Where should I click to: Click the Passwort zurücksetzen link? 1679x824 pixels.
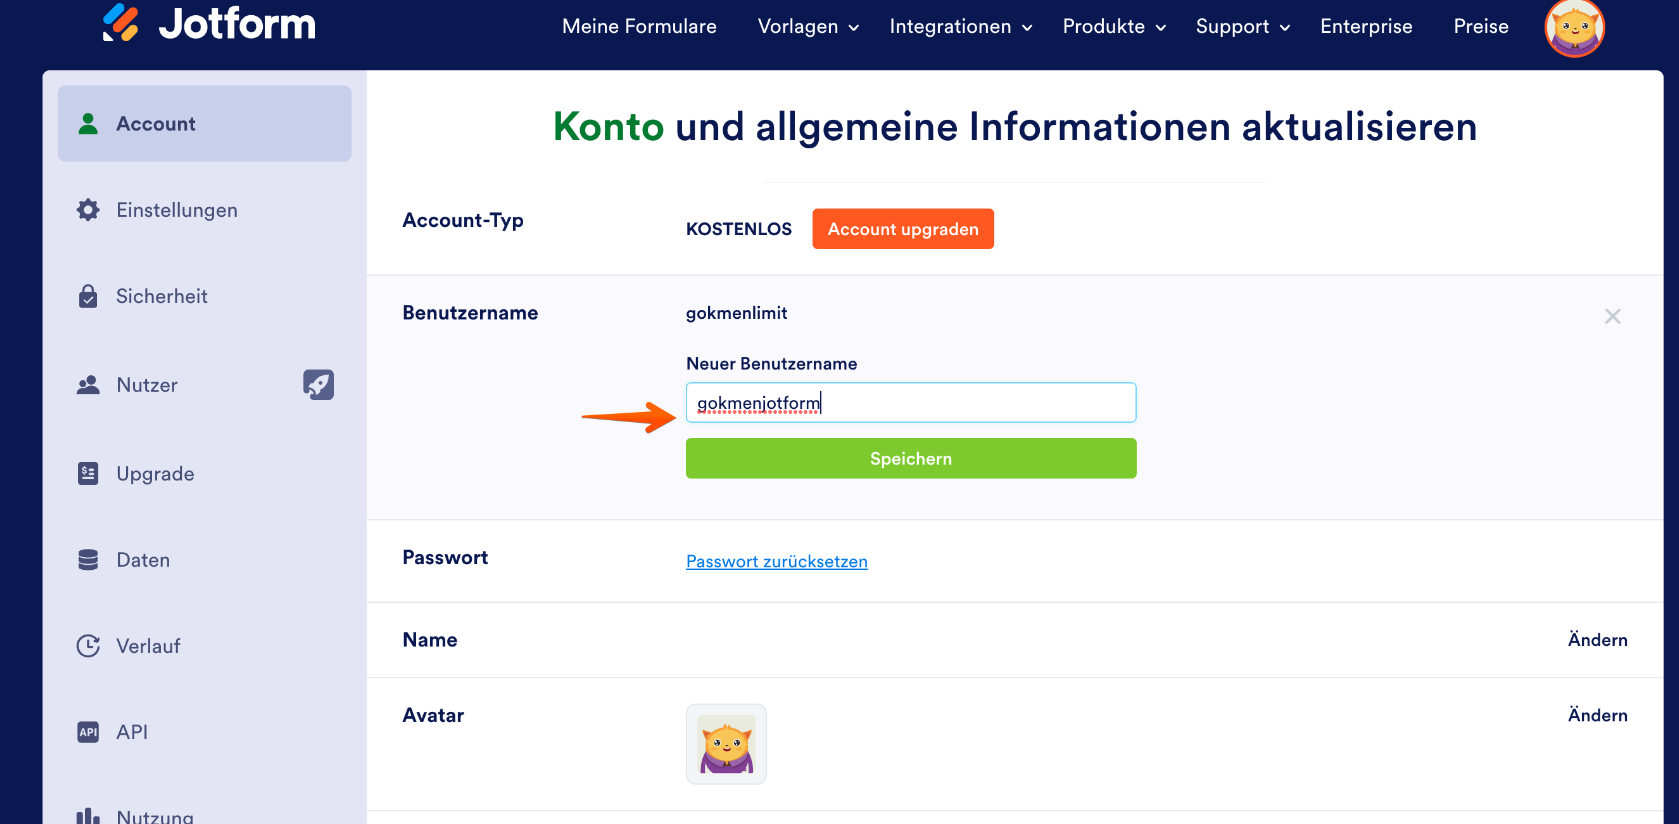coord(776,562)
